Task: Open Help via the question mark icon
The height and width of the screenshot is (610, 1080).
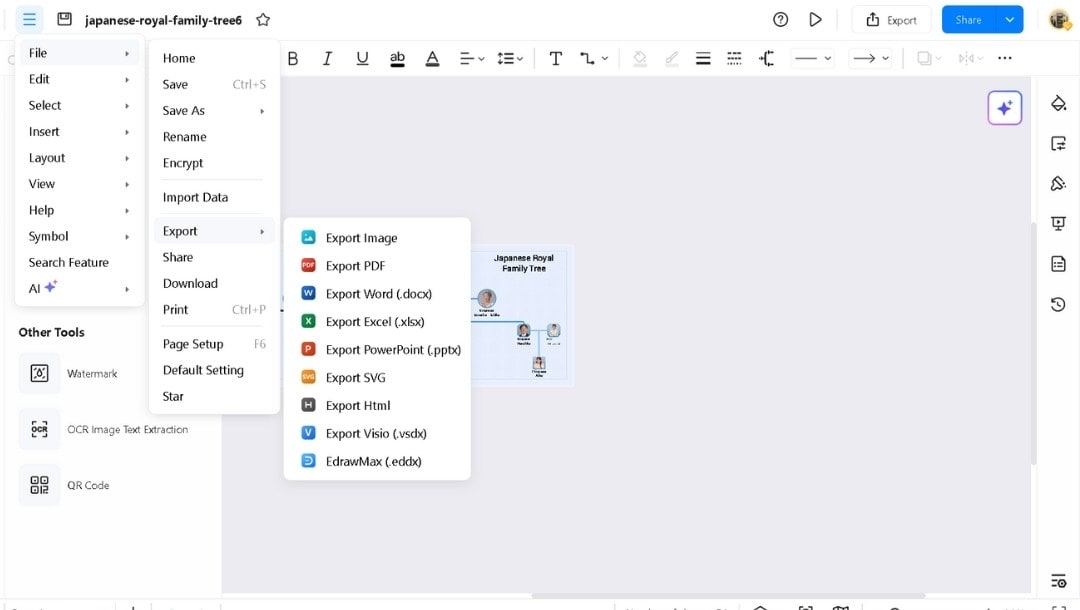Action: pyautogui.click(x=779, y=18)
